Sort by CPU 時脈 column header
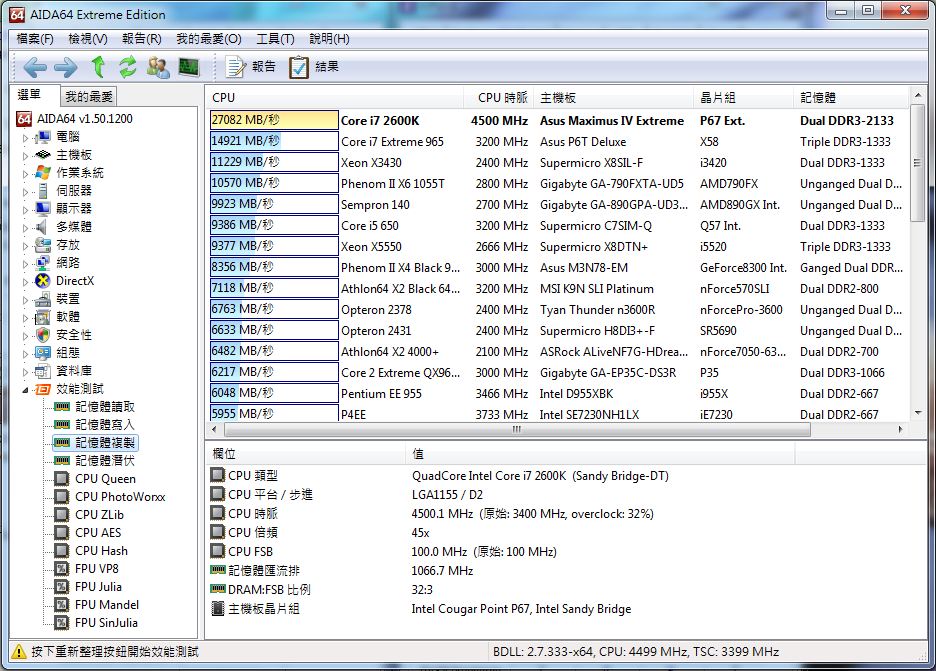Viewport: 936px width, 671px height. [x=498, y=98]
